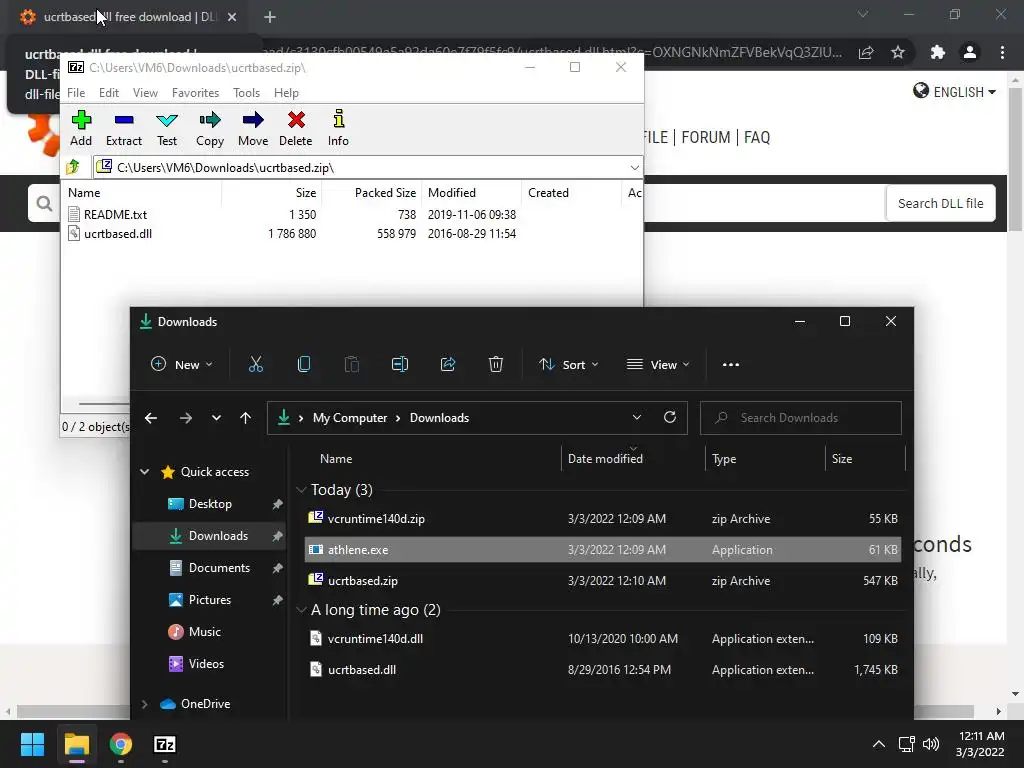Open the New dropdown in Explorer
The height and width of the screenshot is (768, 1024).
pos(182,364)
